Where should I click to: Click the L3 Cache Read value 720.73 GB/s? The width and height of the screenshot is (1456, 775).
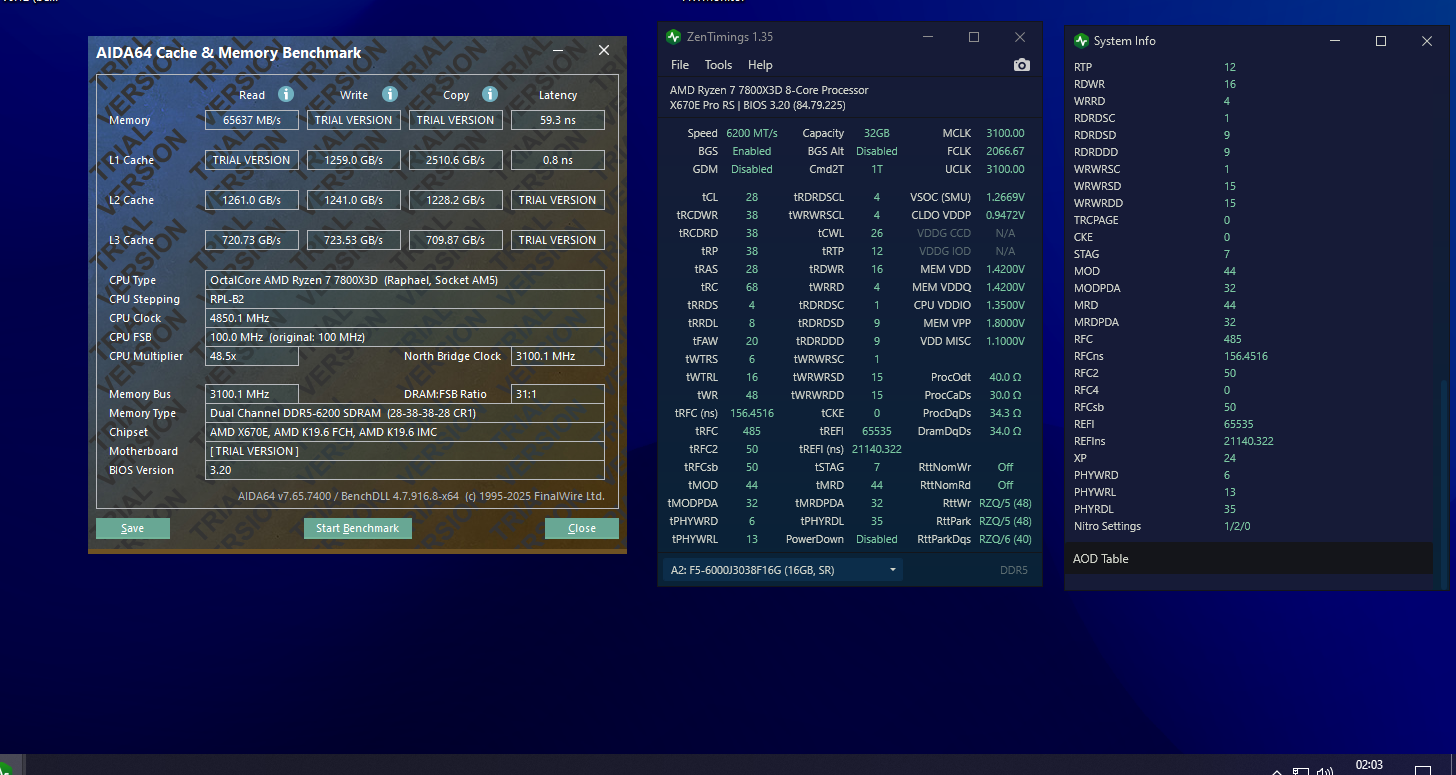[x=252, y=240]
